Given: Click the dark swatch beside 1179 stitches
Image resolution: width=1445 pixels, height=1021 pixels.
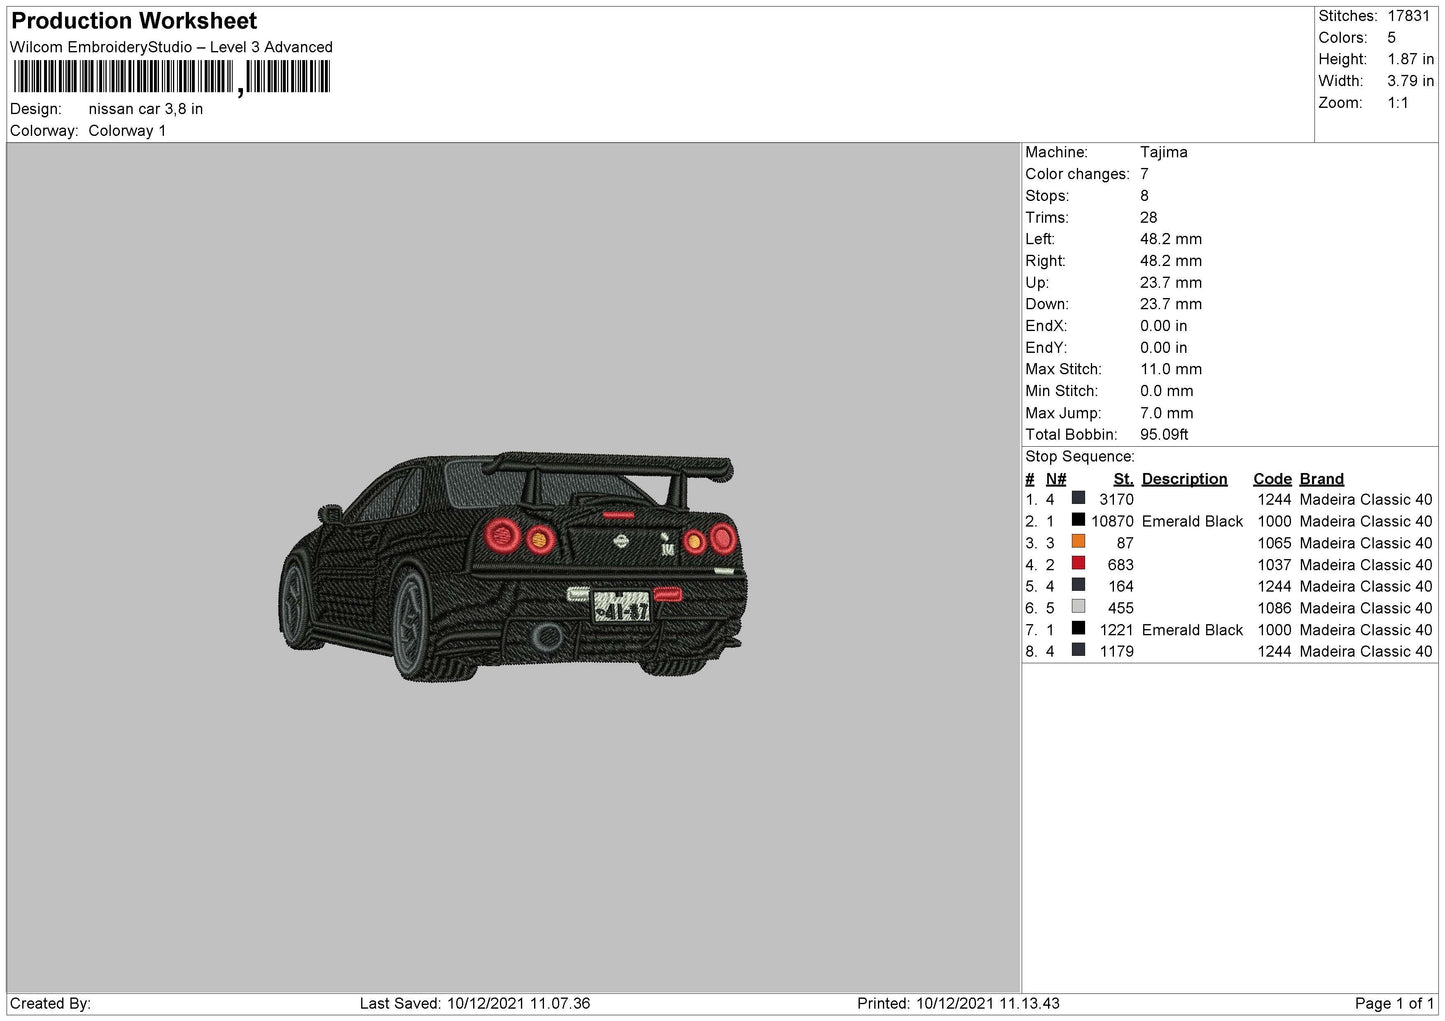Looking at the screenshot, I should pos(1078,650).
